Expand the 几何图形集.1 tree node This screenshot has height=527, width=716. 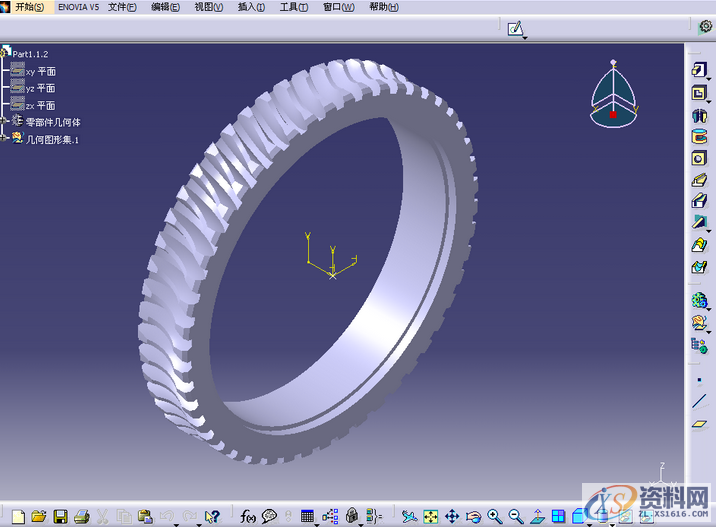(x=5, y=139)
